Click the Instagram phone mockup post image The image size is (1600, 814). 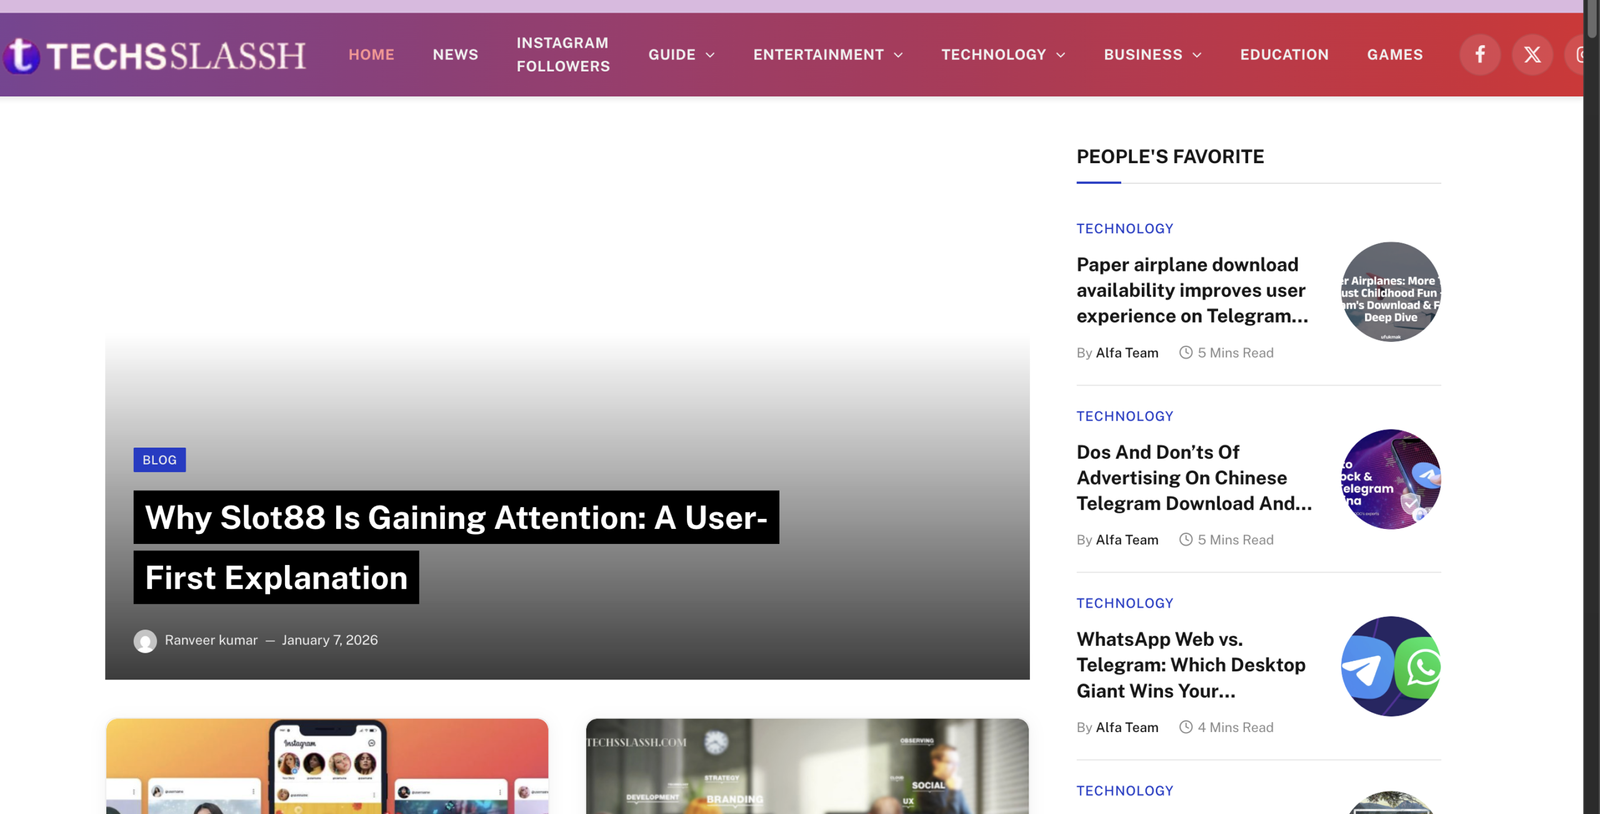327,765
